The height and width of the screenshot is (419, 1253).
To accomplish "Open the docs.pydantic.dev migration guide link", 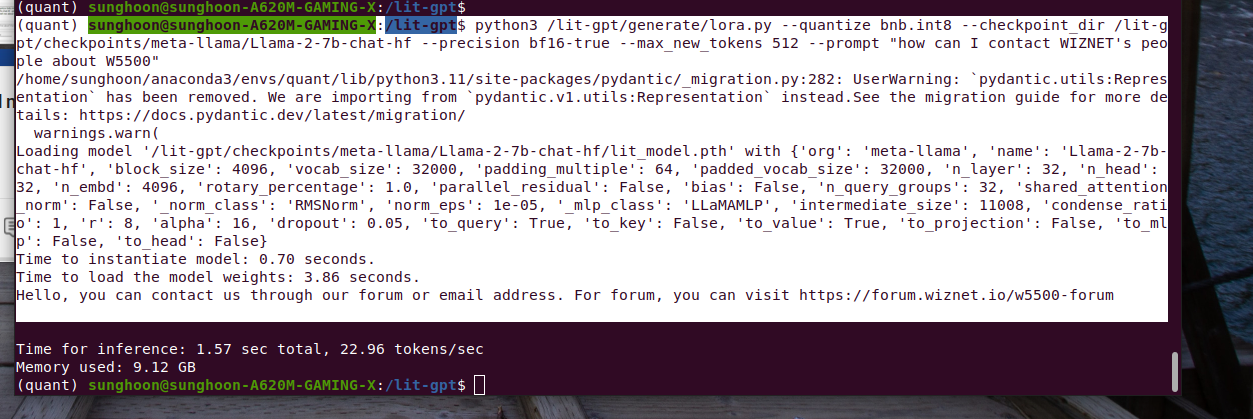I will 271,115.
